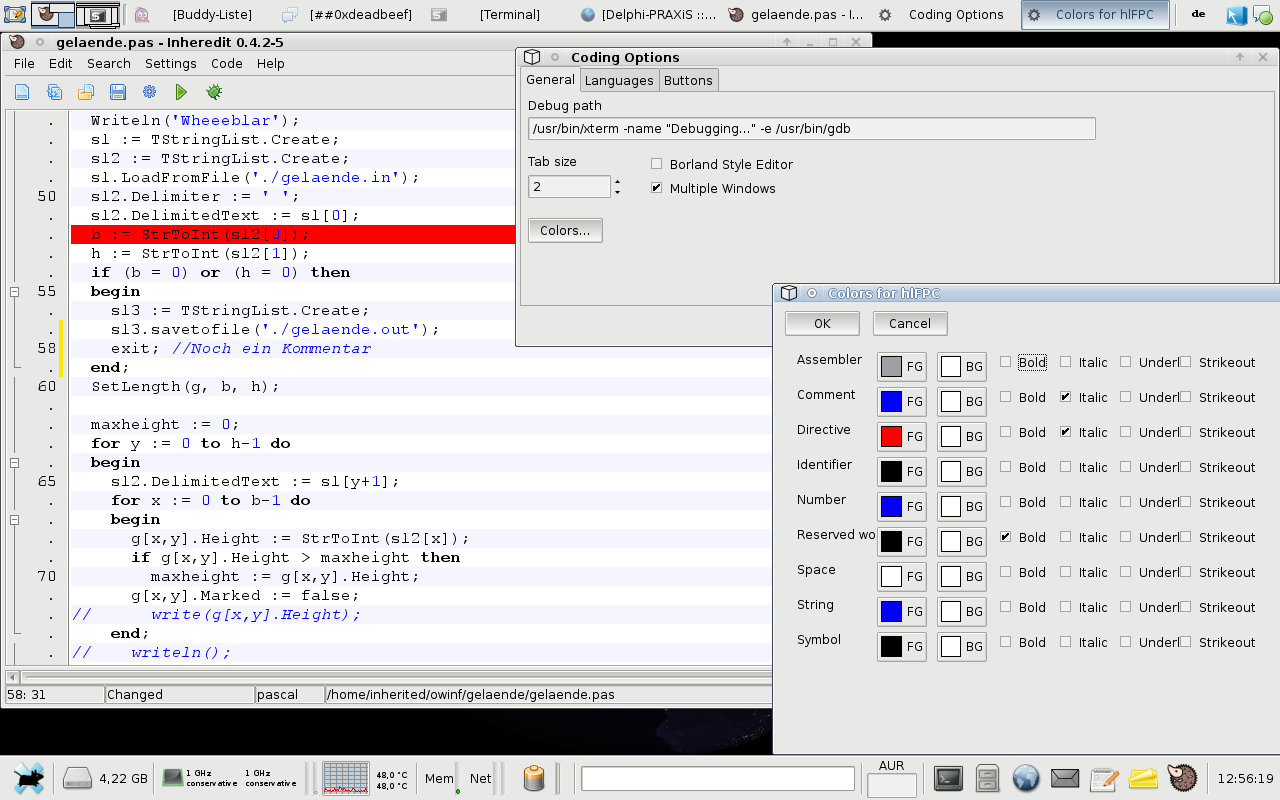The width and height of the screenshot is (1280, 800).
Task: Start debugging with the green bug icon
Action: (x=214, y=92)
